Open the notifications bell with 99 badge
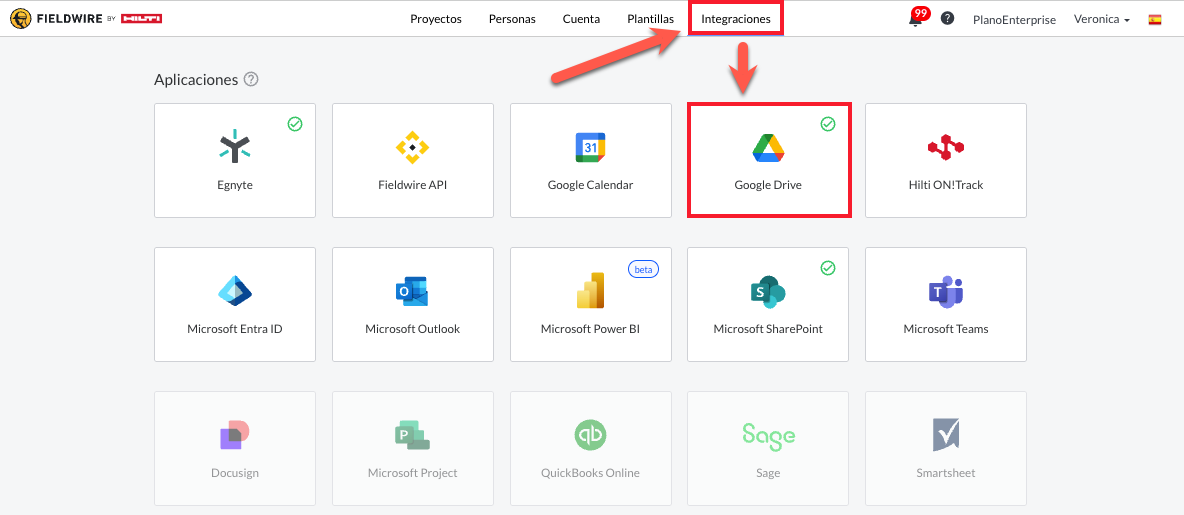Image resolution: width=1184 pixels, height=515 pixels. pyautogui.click(x=917, y=18)
